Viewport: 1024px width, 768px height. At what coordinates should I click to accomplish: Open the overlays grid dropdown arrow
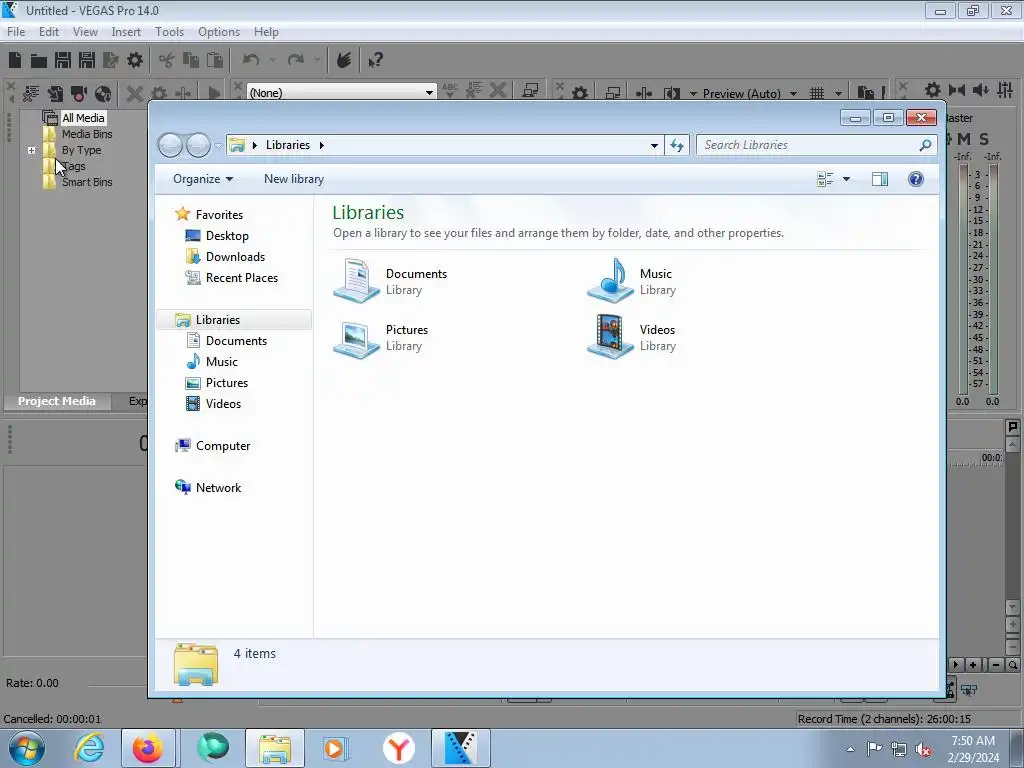(x=838, y=94)
